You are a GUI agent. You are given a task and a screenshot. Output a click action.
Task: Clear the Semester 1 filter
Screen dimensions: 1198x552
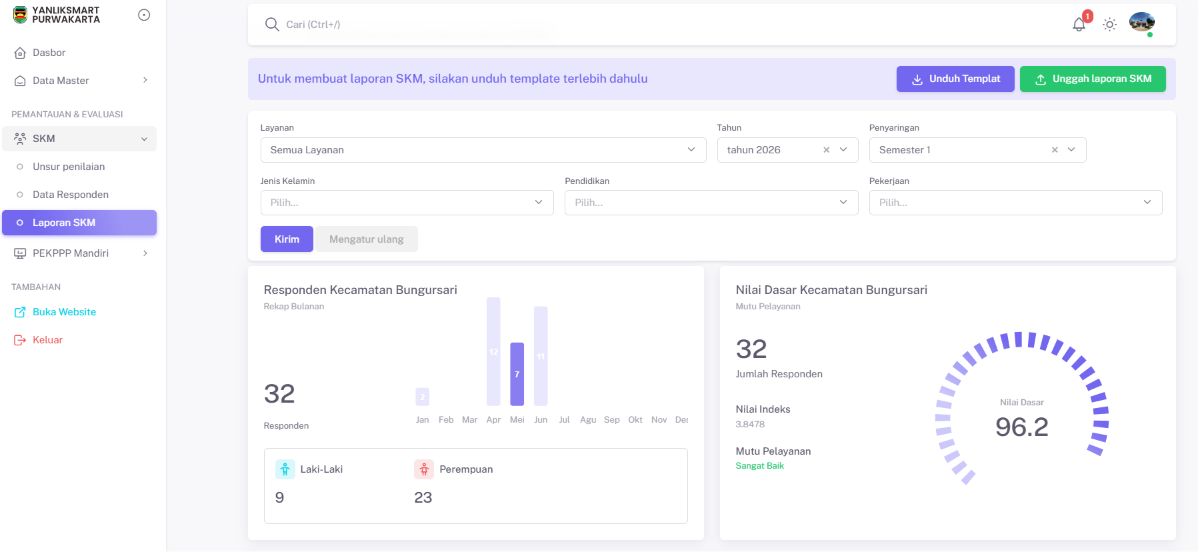1054,150
